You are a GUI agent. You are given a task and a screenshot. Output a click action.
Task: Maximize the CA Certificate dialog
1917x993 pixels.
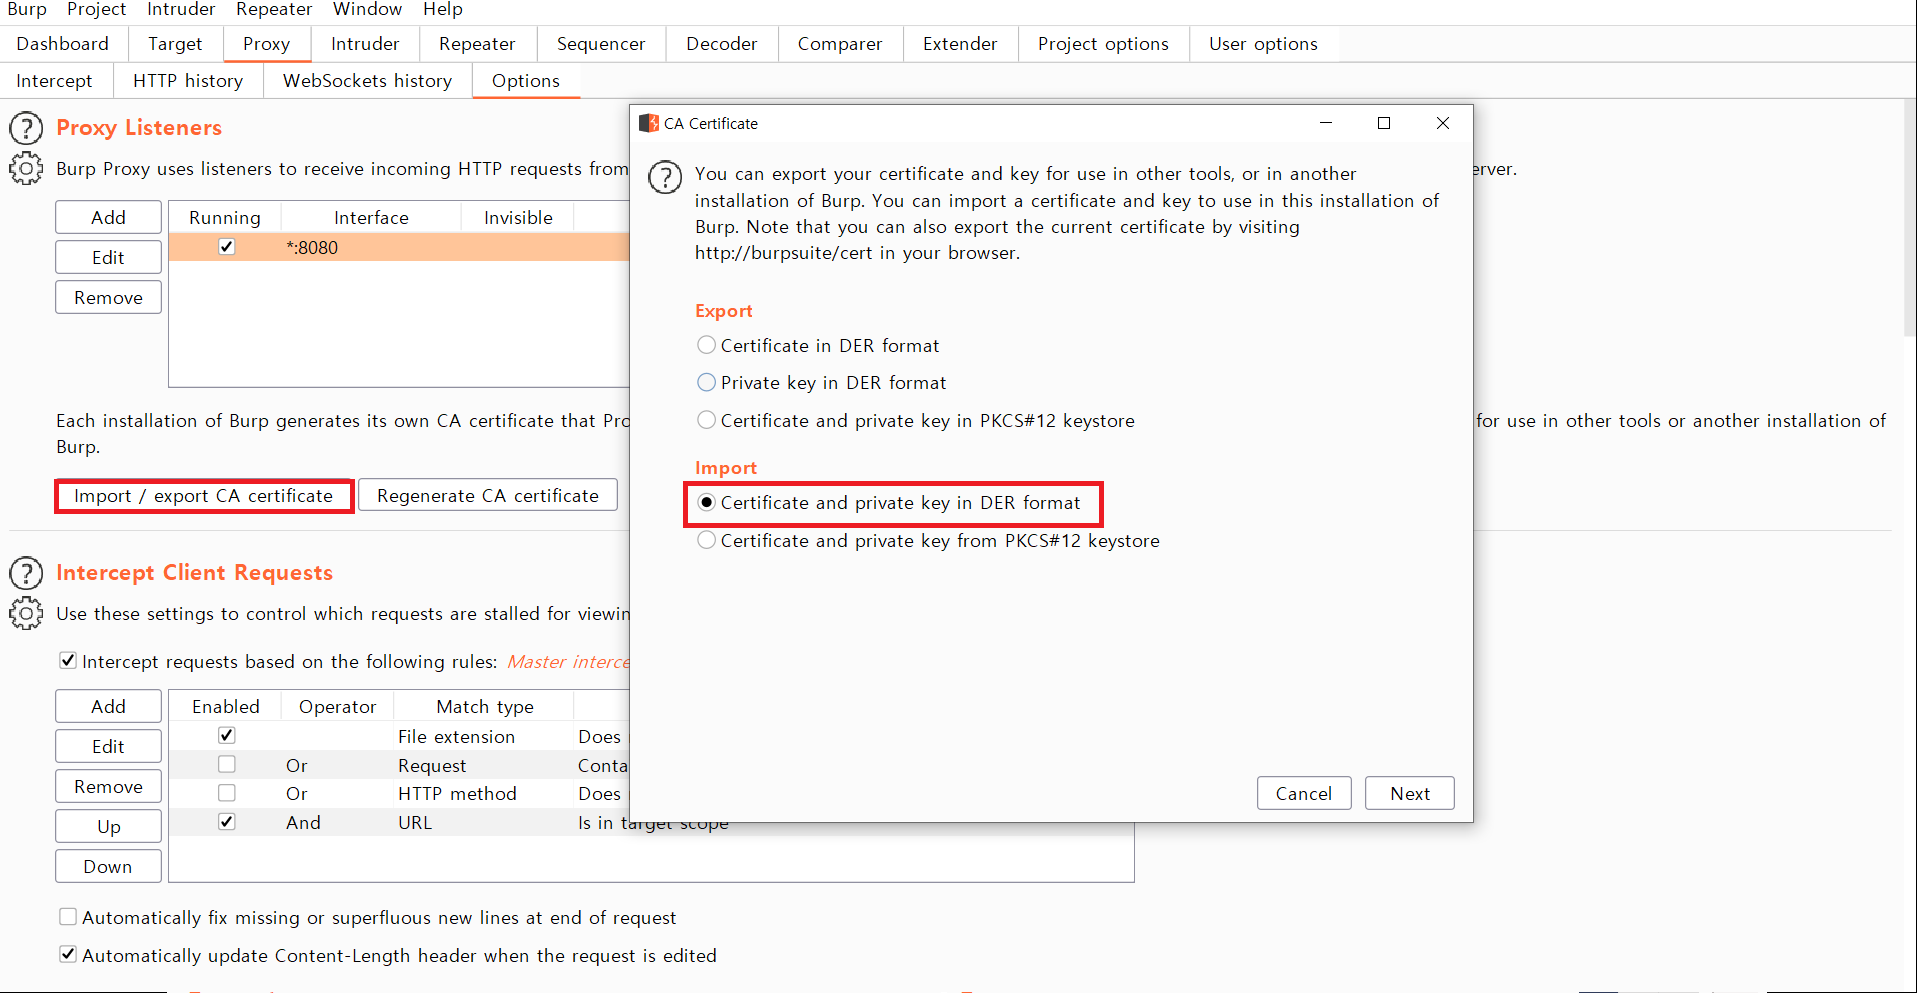(x=1384, y=123)
